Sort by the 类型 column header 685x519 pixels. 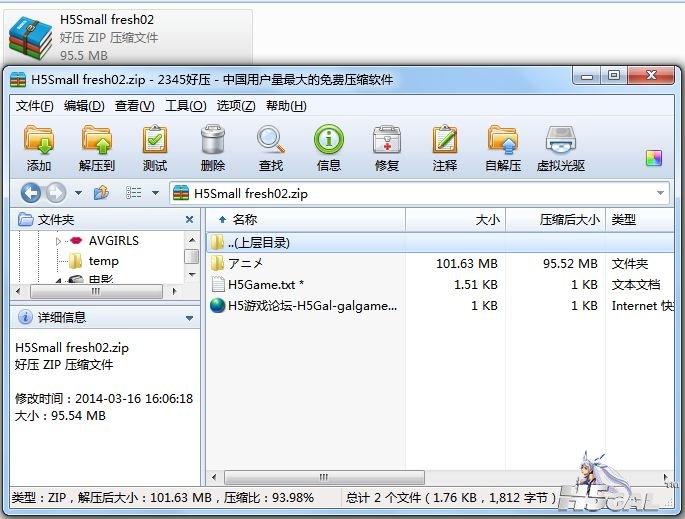coord(640,220)
